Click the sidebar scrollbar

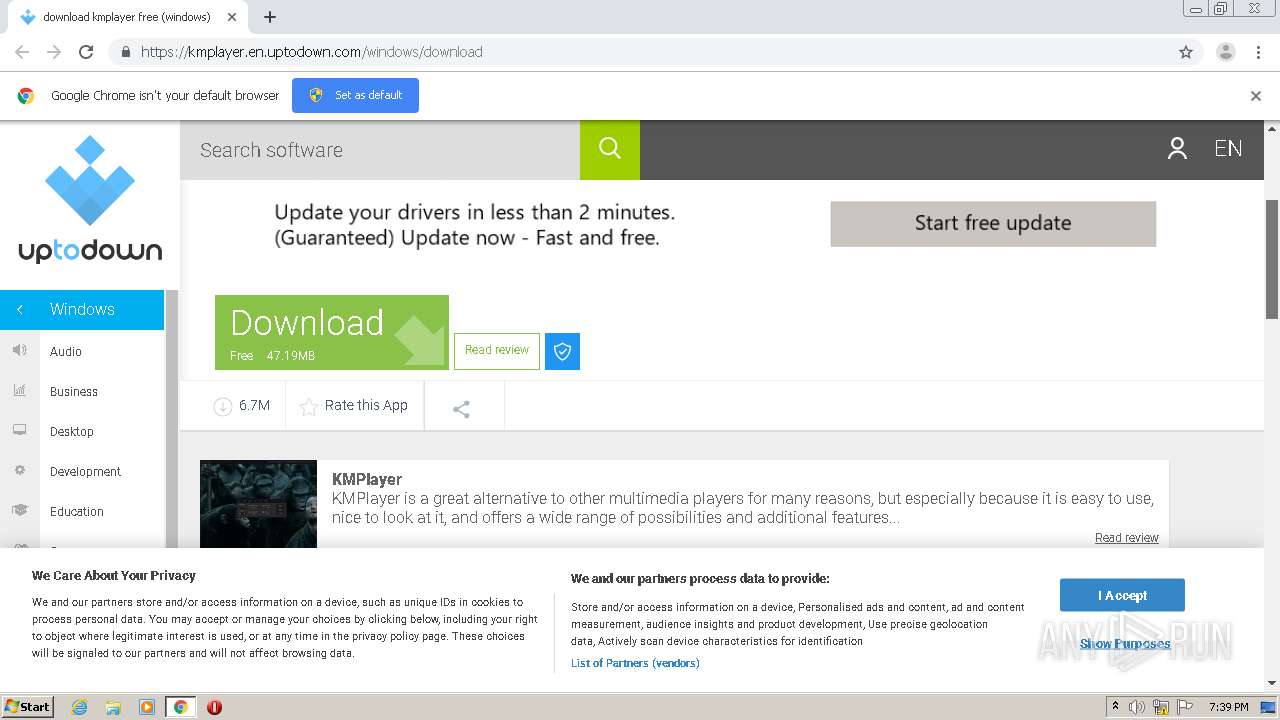171,420
